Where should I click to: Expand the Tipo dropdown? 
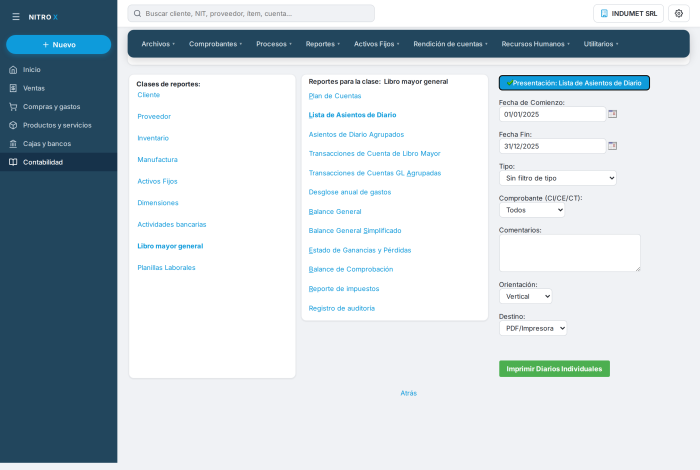558,178
